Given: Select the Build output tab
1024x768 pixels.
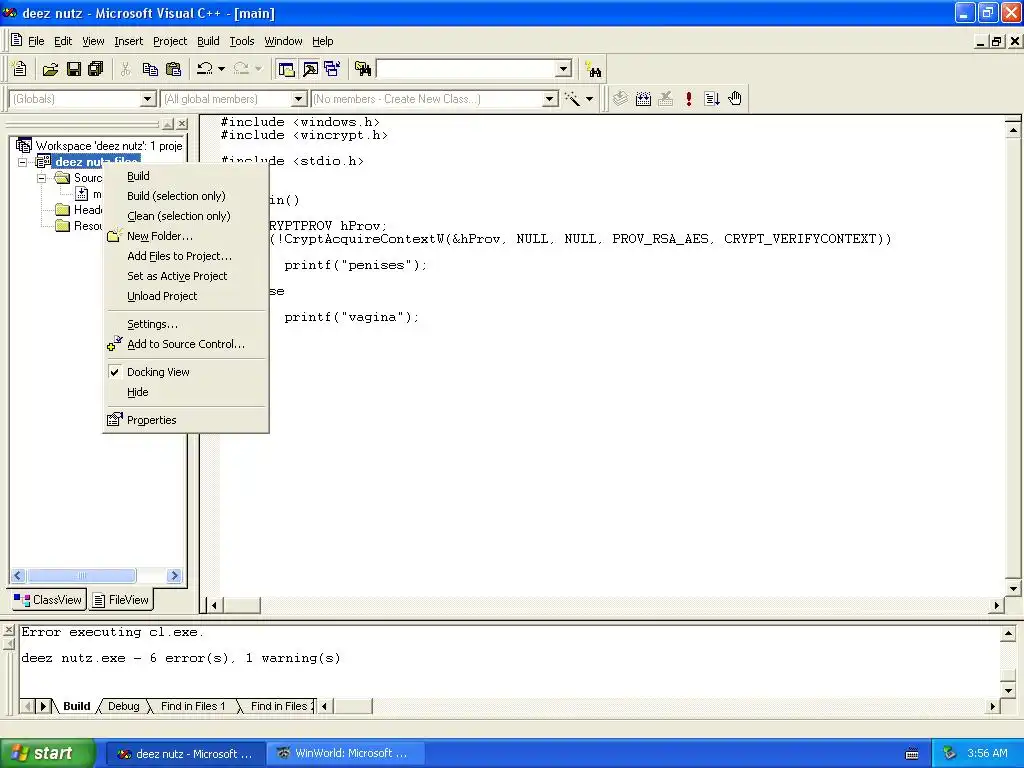Looking at the screenshot, I should 76,706.
